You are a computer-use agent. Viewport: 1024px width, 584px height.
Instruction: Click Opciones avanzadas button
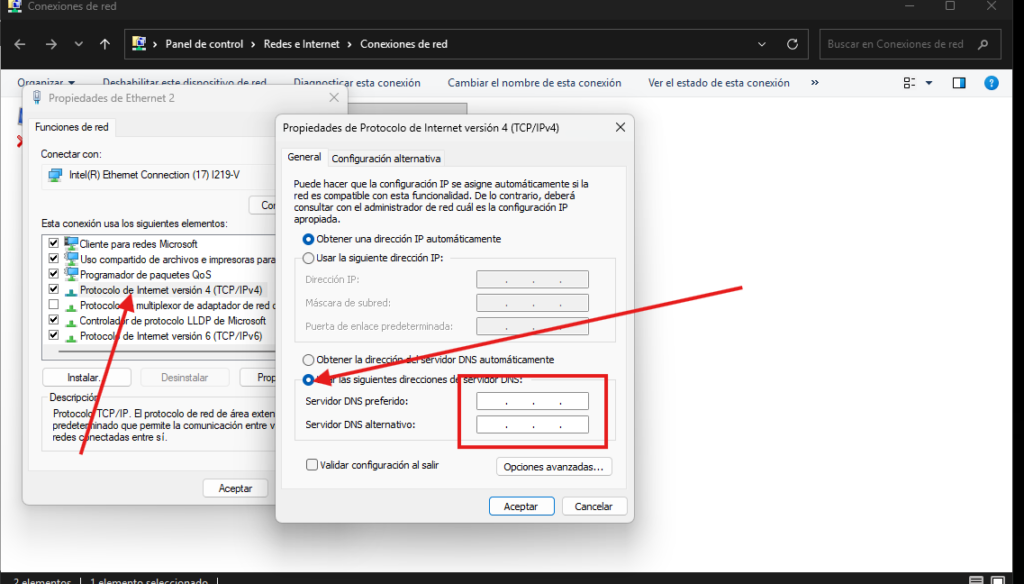click(x=554, y=467)
